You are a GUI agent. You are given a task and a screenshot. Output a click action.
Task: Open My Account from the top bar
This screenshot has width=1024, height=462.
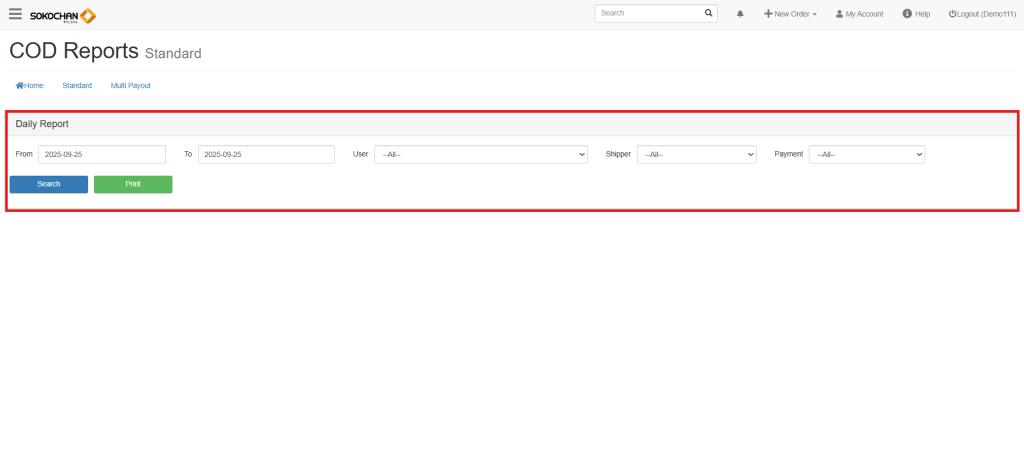pos(859,14)
